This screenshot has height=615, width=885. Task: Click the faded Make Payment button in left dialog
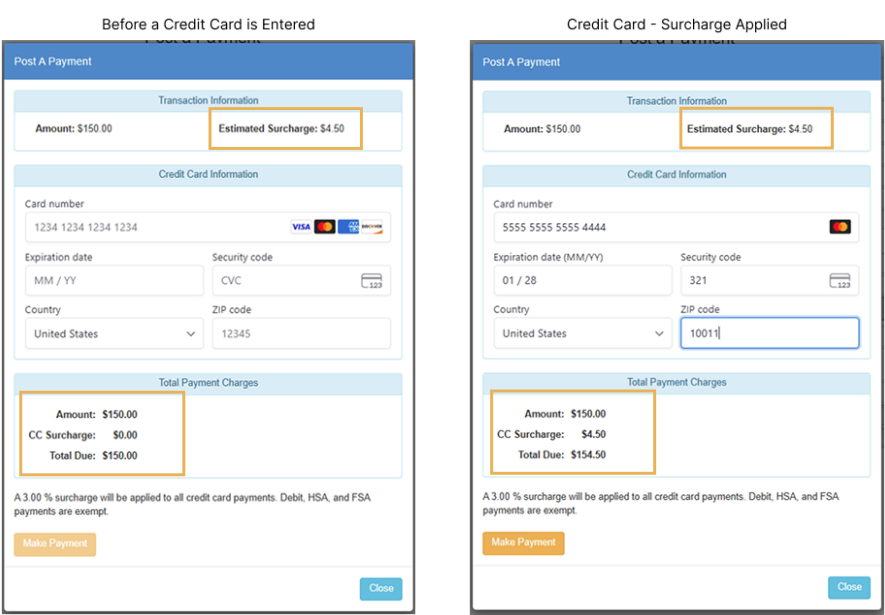(x=55, y=544)
